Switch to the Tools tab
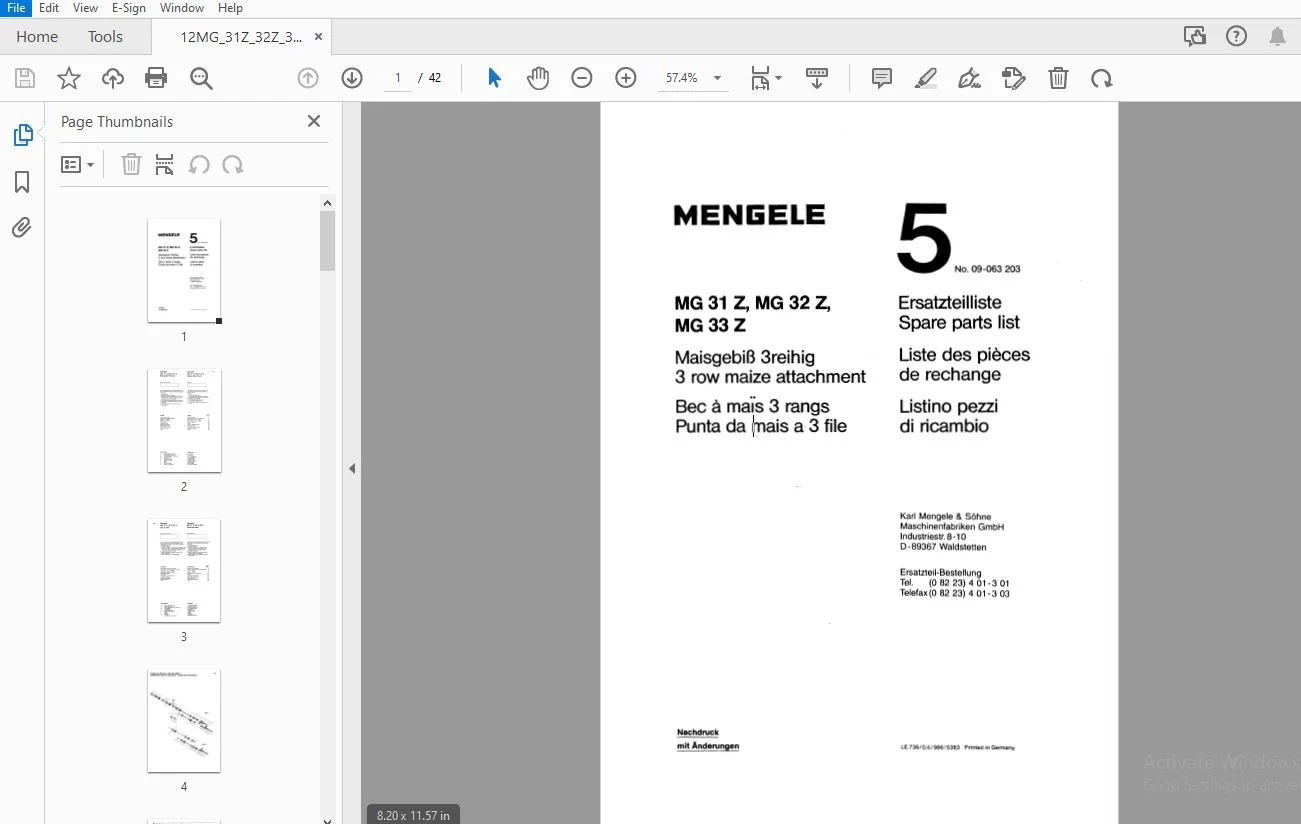Screen dimensions: 1301x824 point(105,37)
